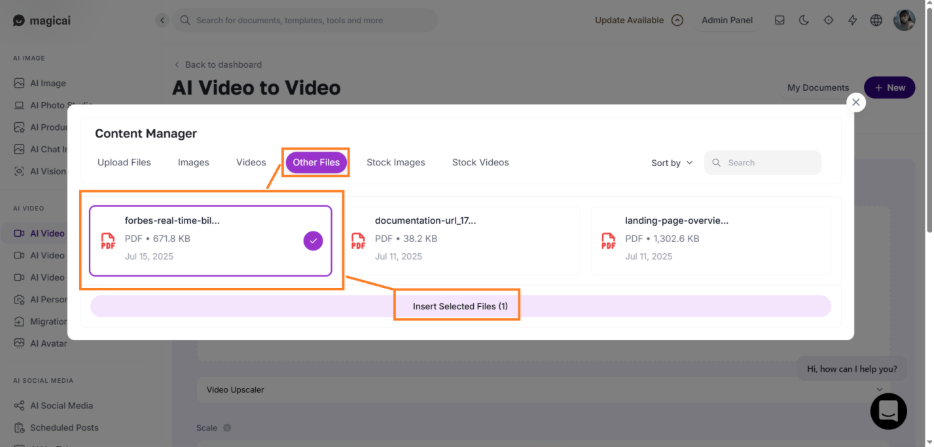The width and height of the screenshot is (934, 447).
Task: Select the landing-page-overview PDF file card
Action: pos(711,241)
